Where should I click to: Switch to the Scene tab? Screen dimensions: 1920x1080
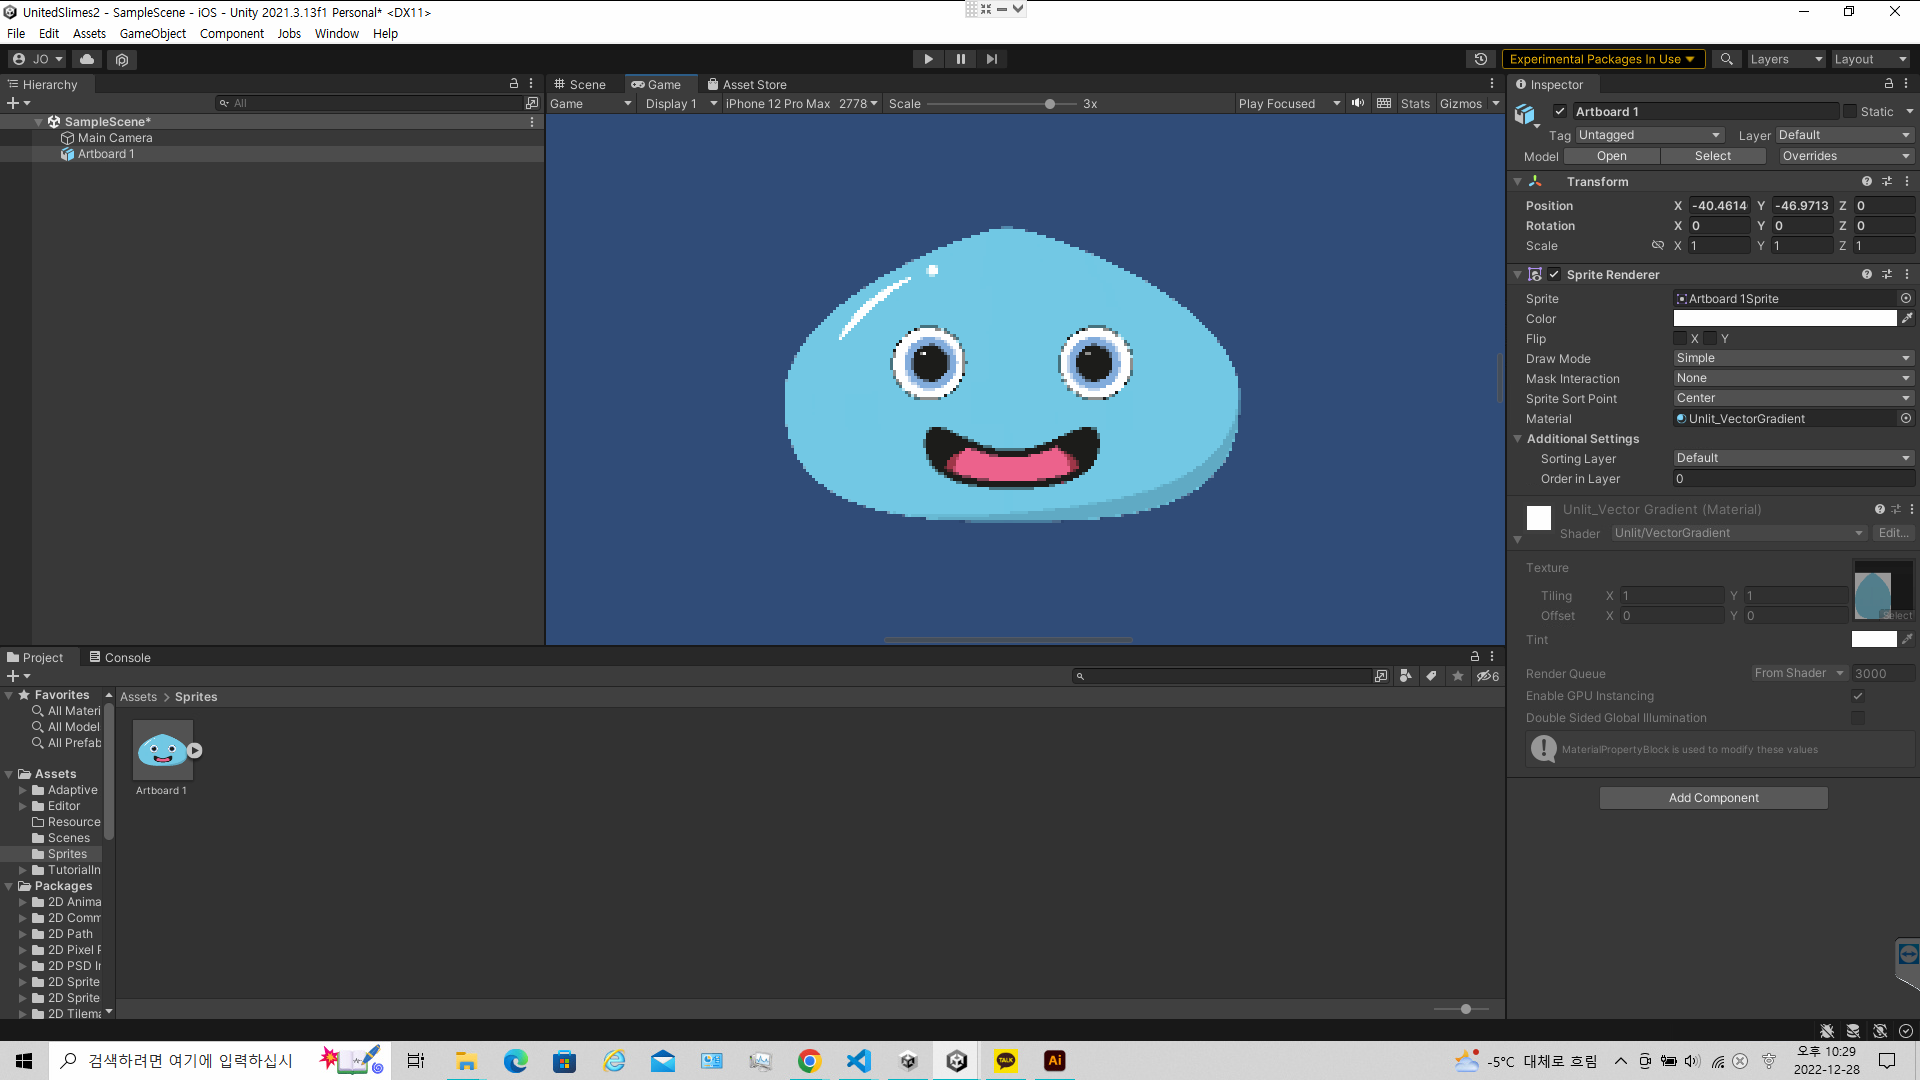click(x=580, y=84)
